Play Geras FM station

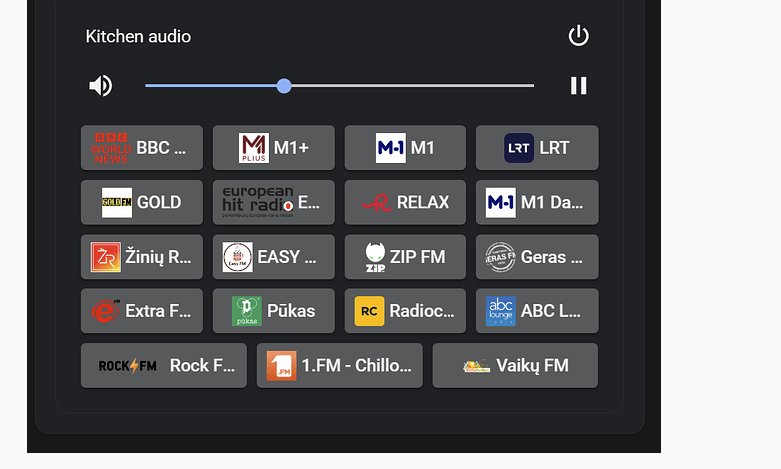point(537,257)
